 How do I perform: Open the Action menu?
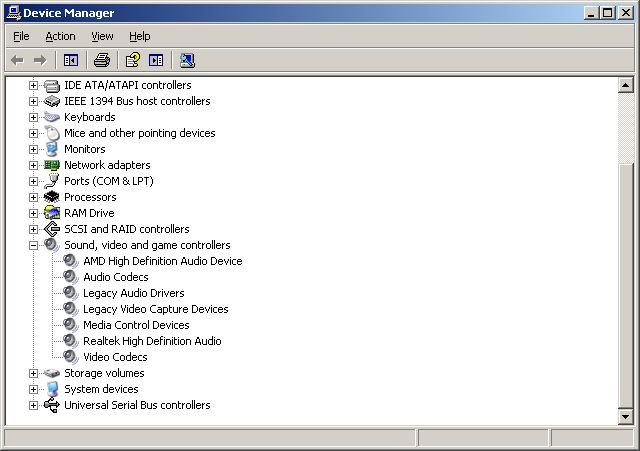click(x=60, y=36)
